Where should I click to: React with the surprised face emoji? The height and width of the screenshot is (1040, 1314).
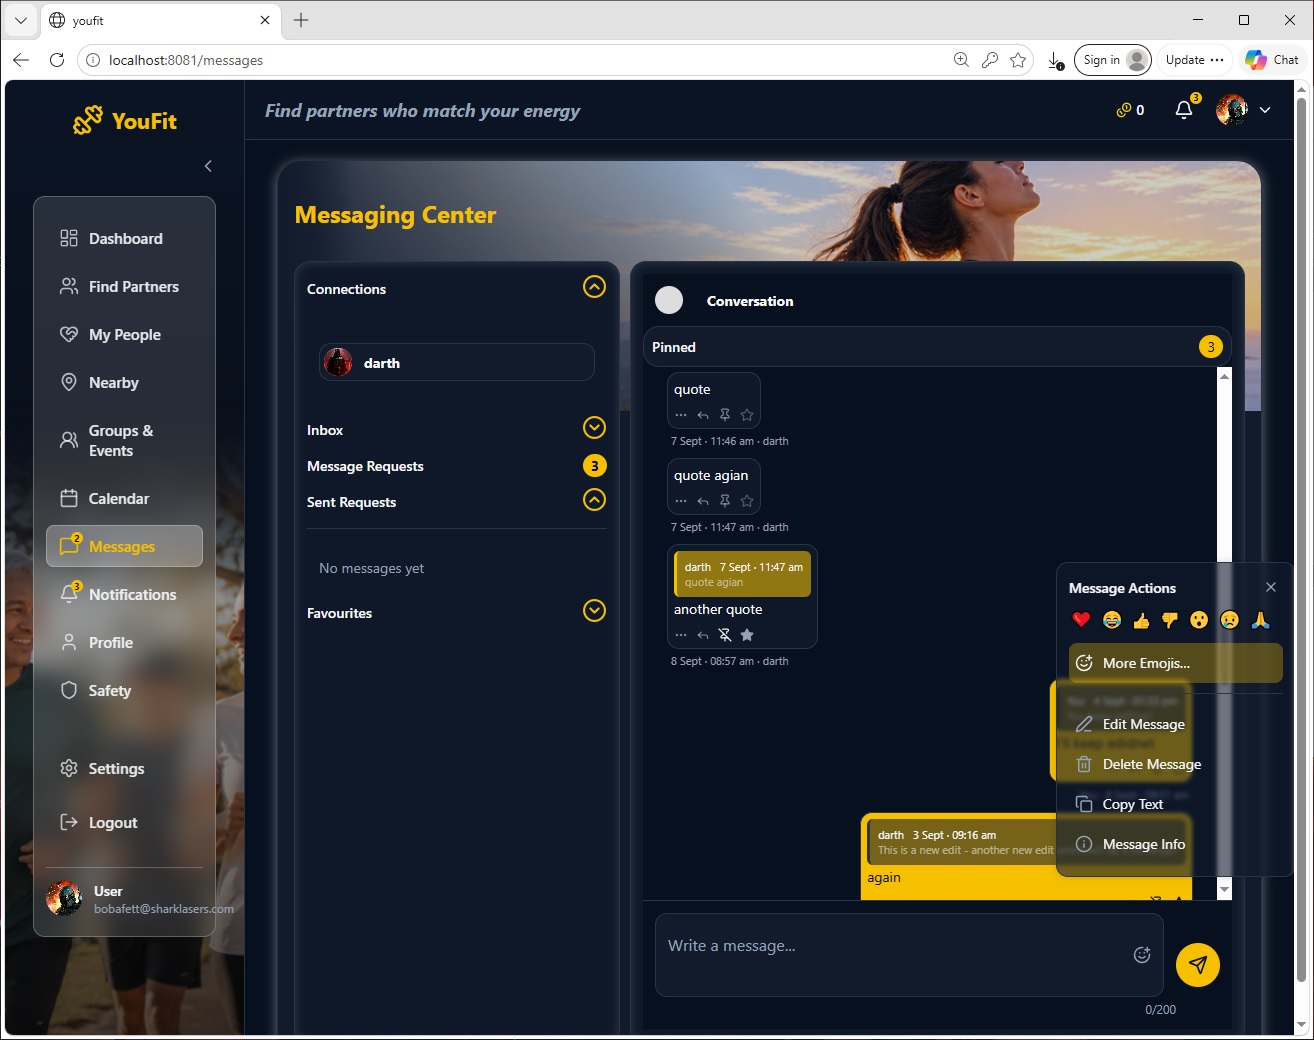pos(1200,620)
